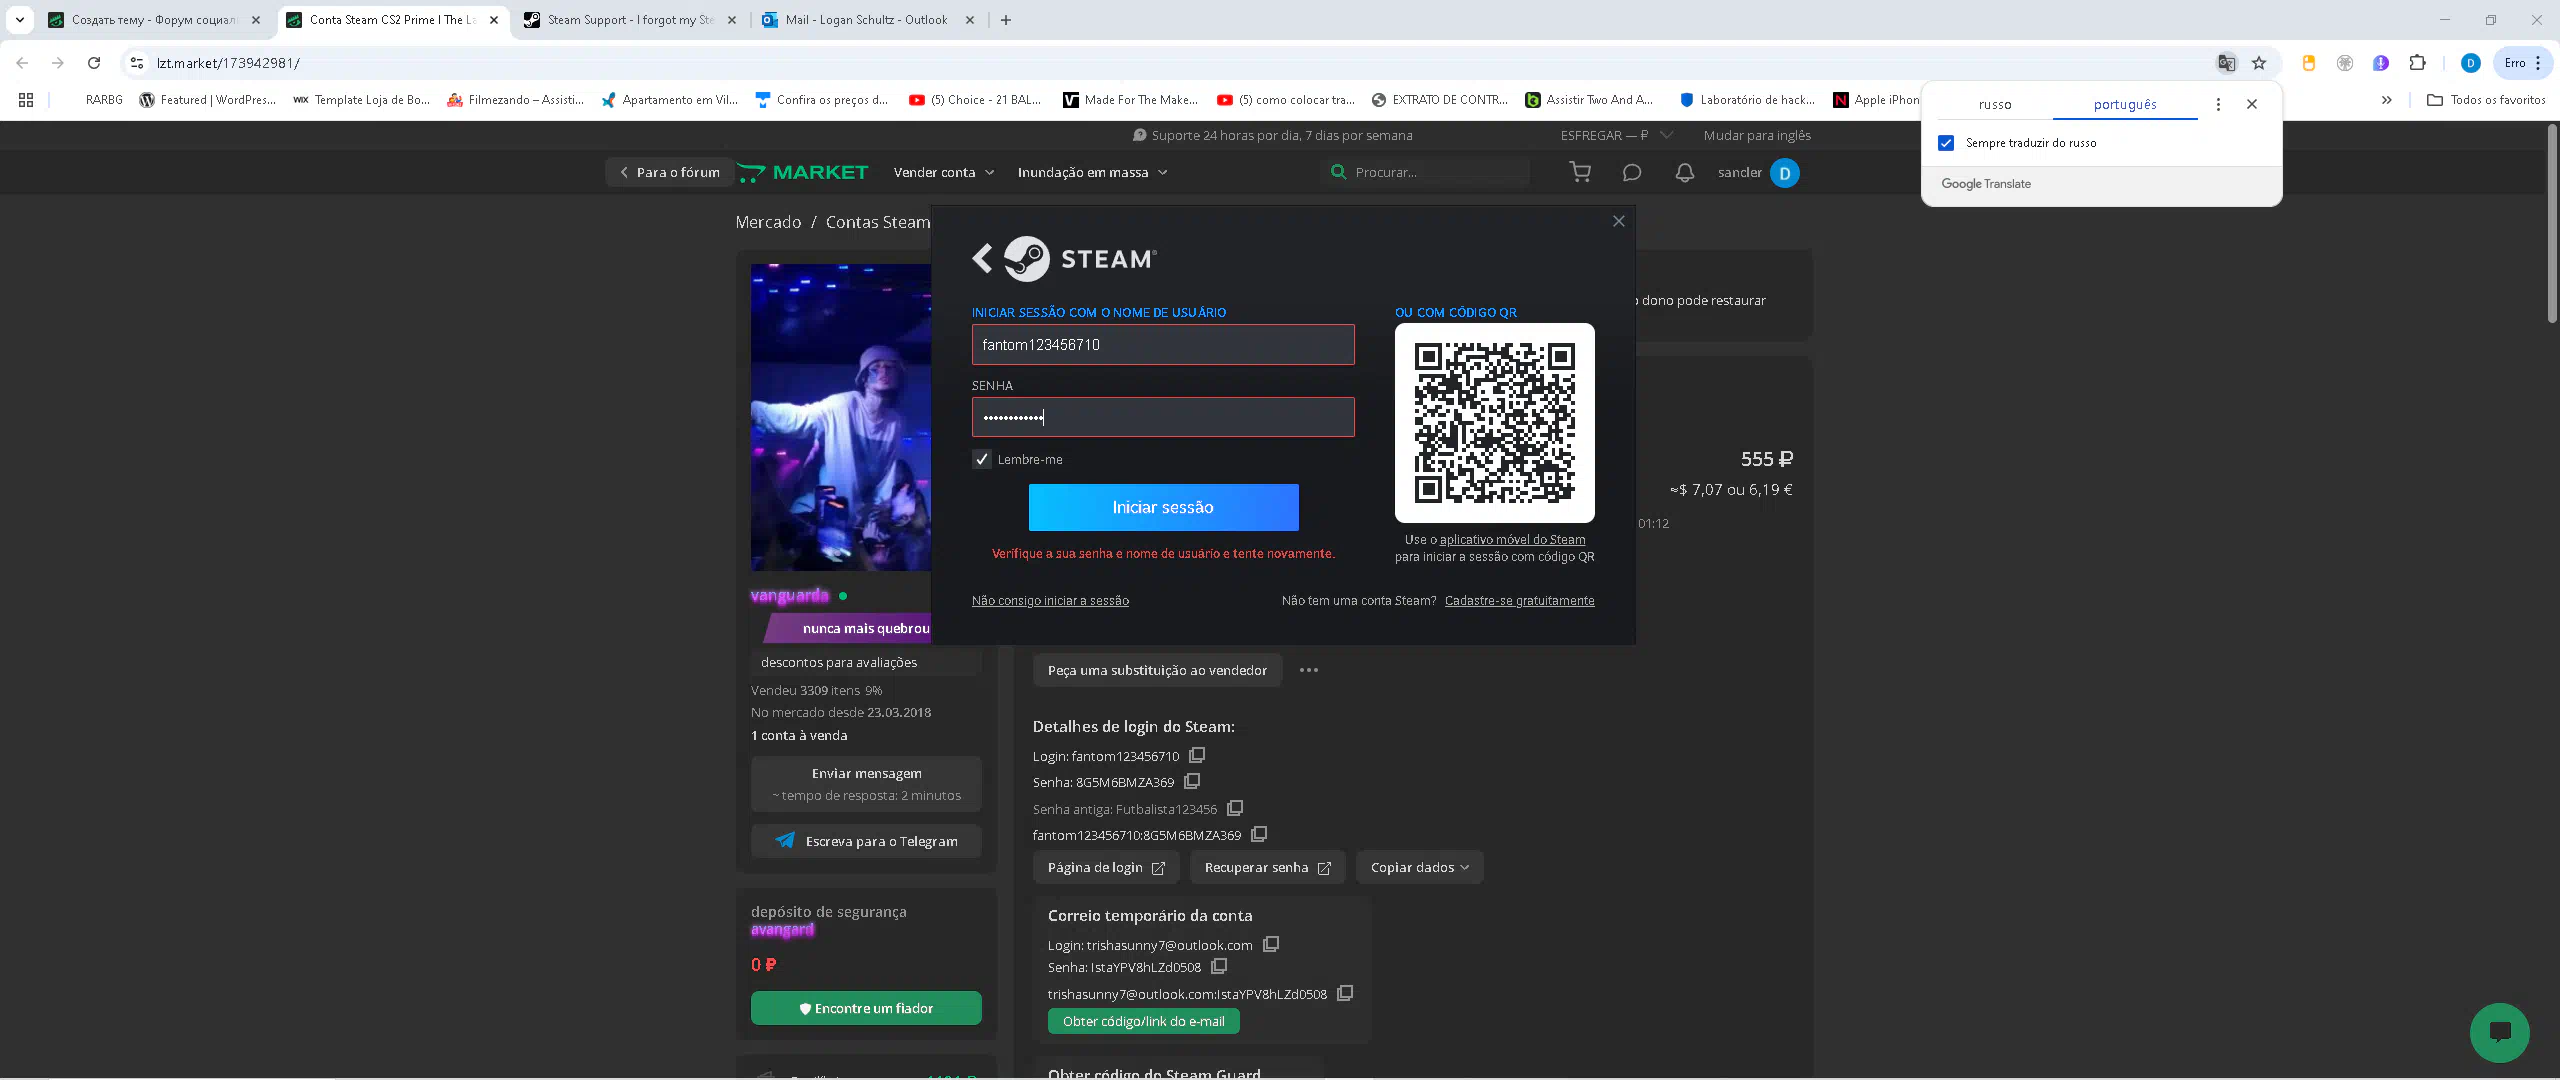Expand the Copiar dados dropdown
Viewport: 2560px width, 1080px height.
1420,867
